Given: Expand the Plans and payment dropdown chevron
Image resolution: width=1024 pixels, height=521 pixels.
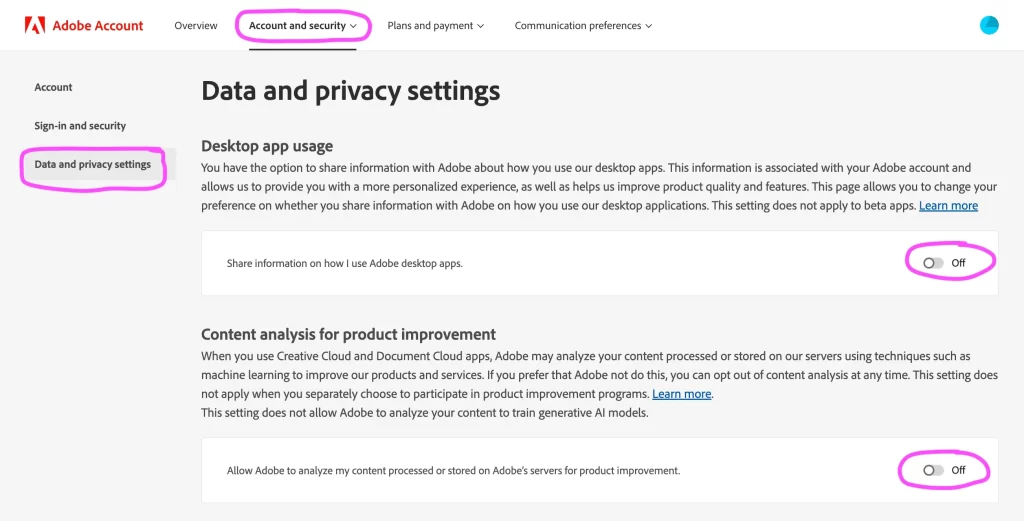Looking at the screenshot, I should [x=481, y=26].
